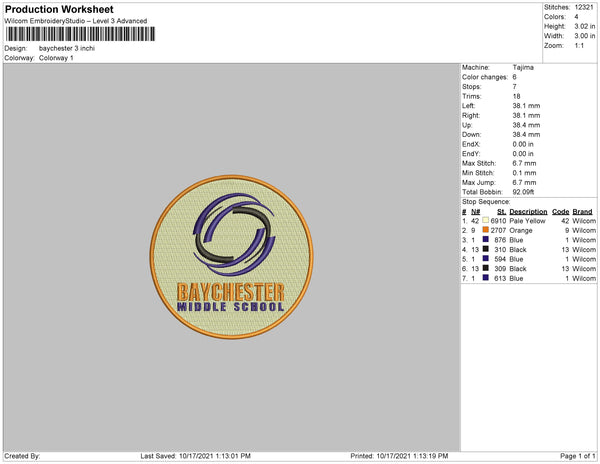Click the Up value next to 'Up:'

[526, 125]
